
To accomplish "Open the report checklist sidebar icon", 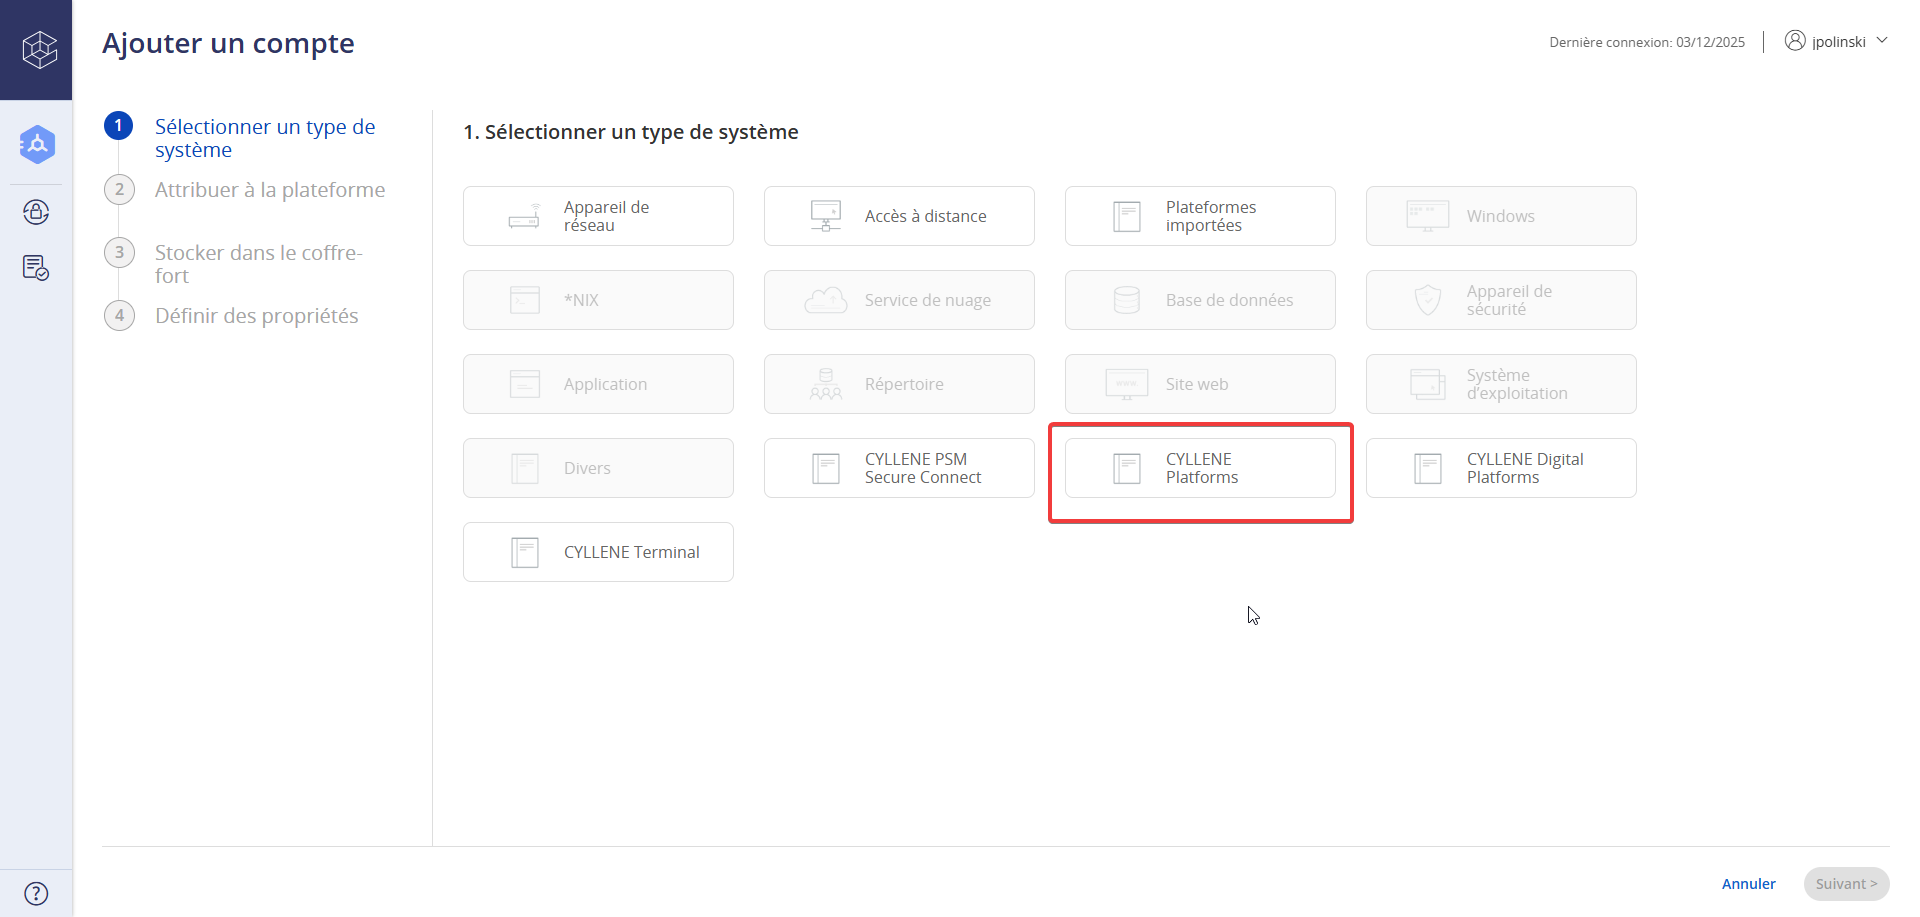I will coord(36,268).
